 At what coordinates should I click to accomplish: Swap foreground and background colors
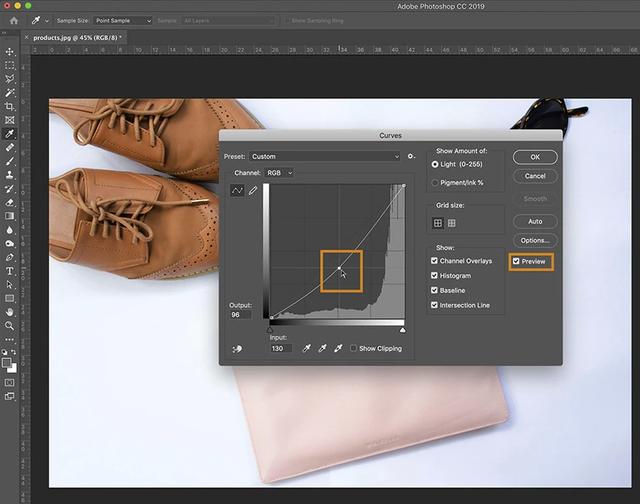pos(13,352)
